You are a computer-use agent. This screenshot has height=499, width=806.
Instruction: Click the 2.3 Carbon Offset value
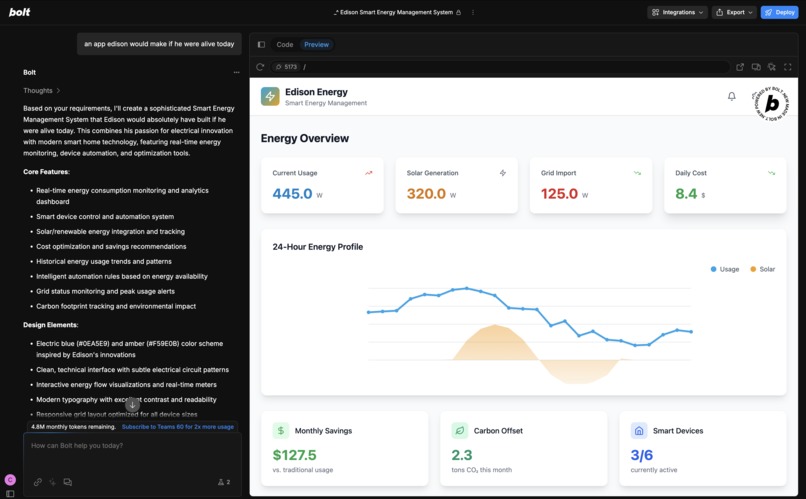coord(462,455)
